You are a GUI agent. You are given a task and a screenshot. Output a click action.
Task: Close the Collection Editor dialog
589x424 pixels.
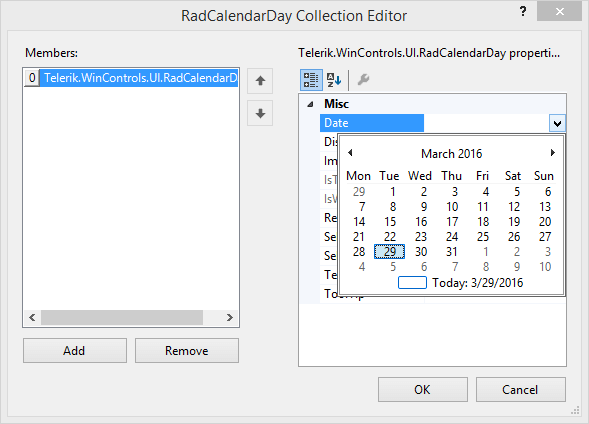click(x=559, y=12)
